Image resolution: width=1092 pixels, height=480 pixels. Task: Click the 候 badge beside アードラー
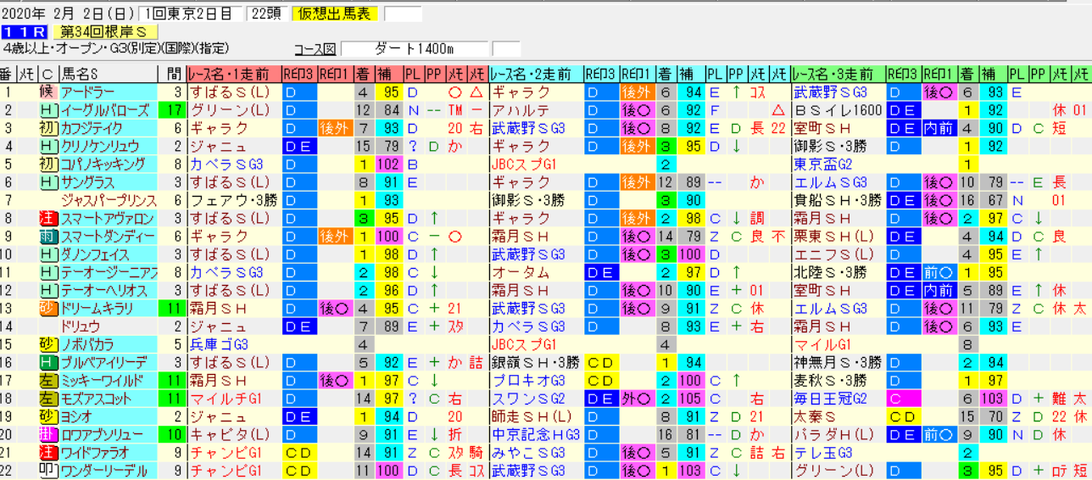47,91
